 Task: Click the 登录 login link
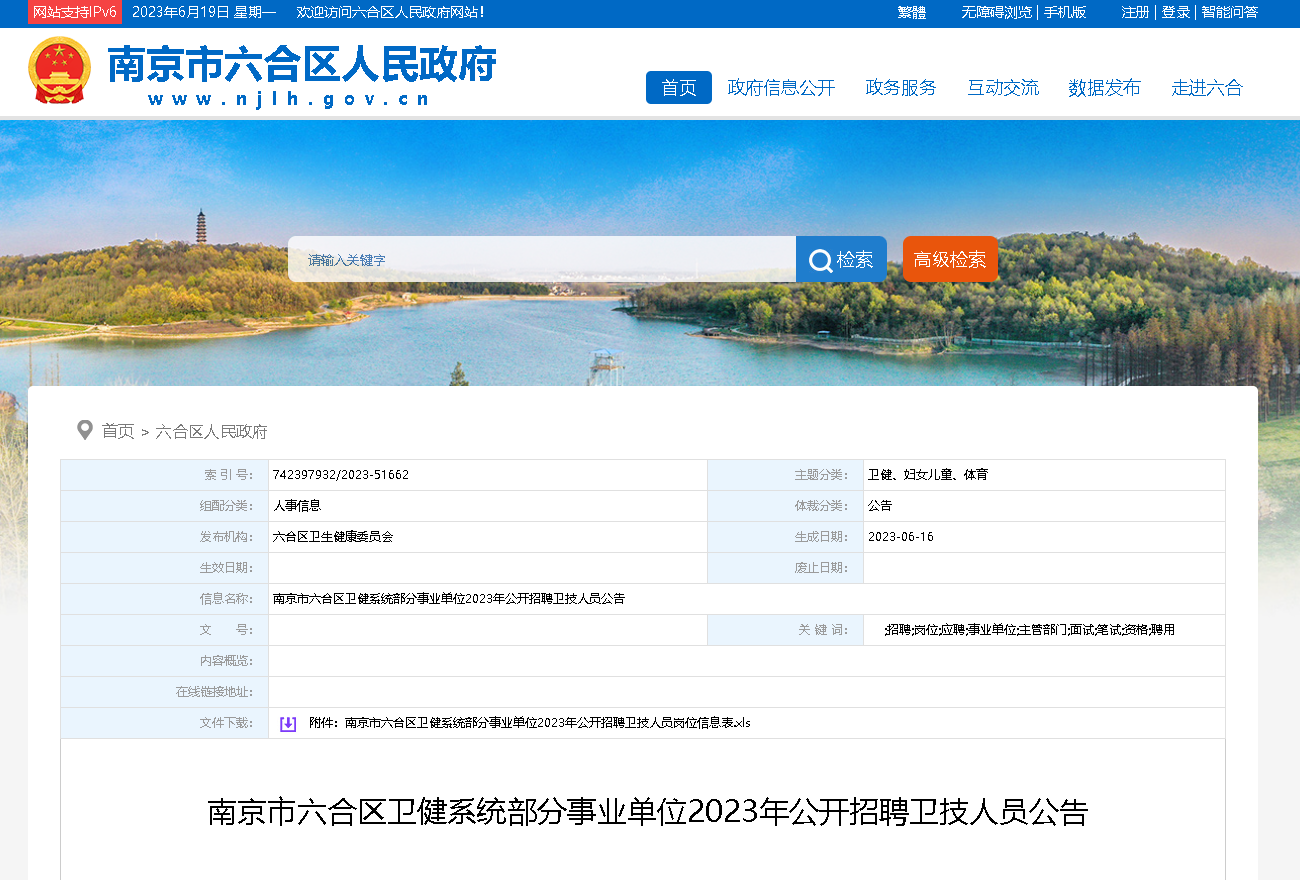[x=1175, y=12]
